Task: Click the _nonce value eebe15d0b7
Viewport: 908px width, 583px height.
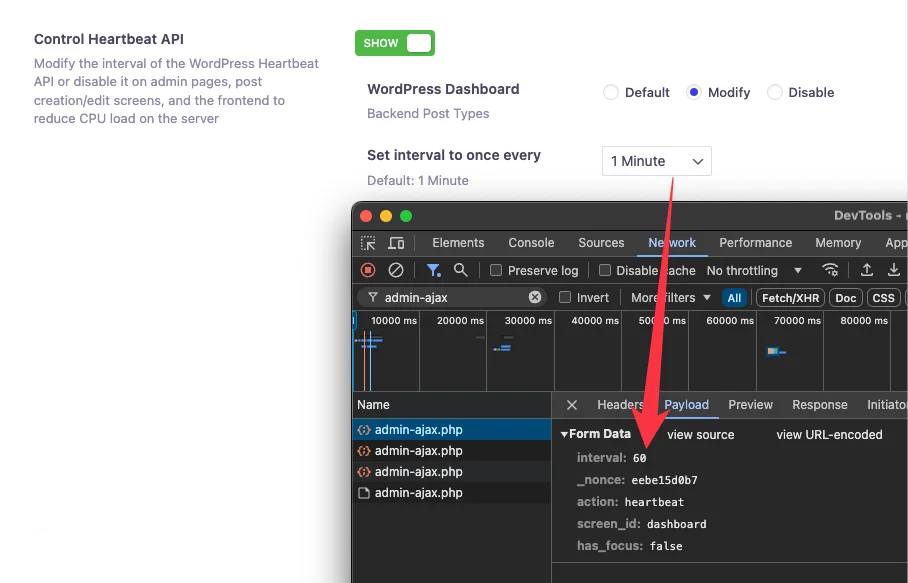Action: point(664,480)
